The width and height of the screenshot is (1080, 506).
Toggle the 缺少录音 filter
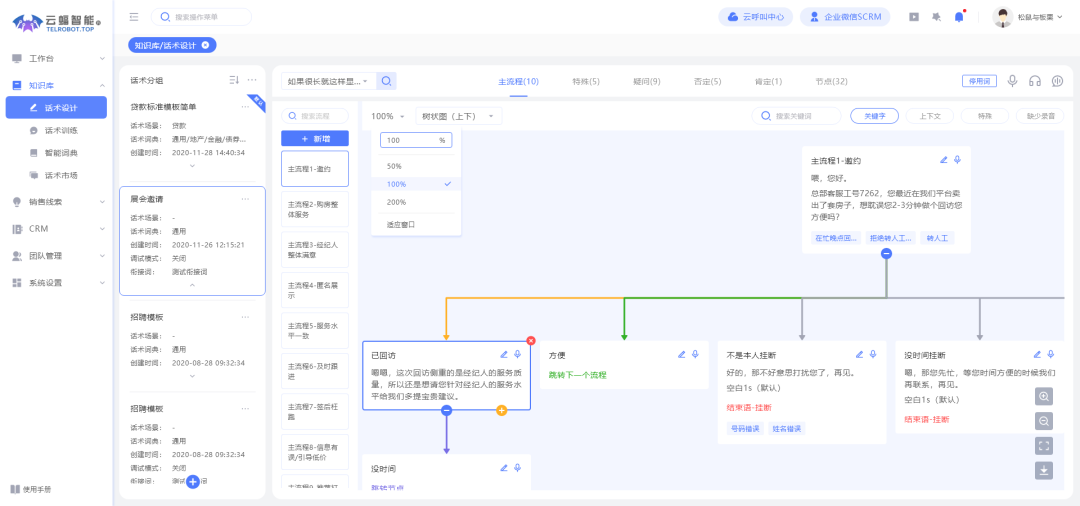1040,116
